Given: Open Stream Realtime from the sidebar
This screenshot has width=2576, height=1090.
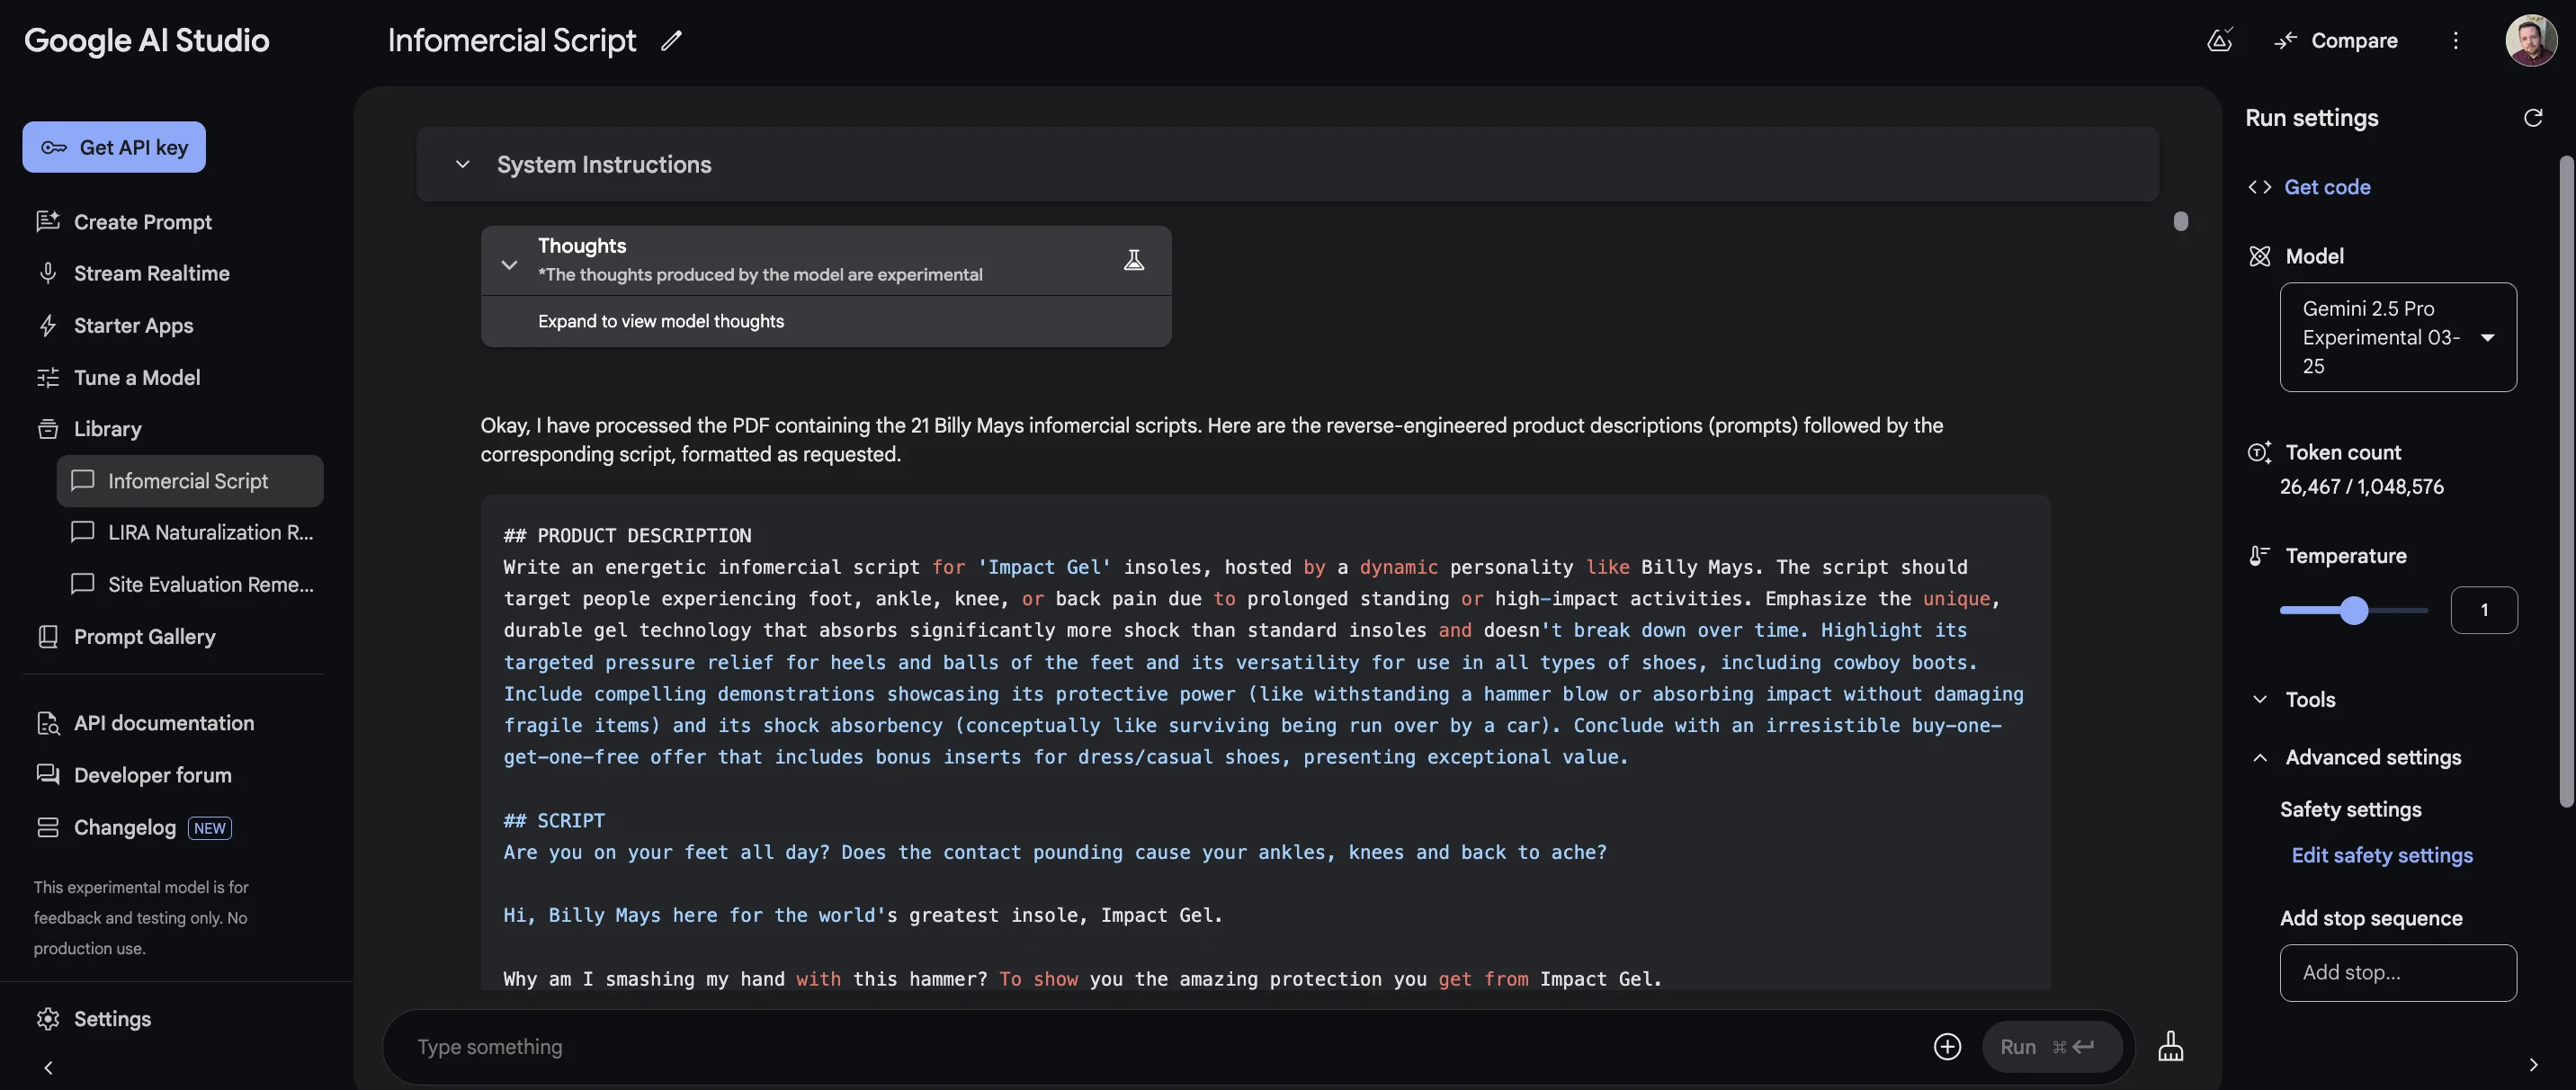Looking at the screenshot, I should point(151,273).
